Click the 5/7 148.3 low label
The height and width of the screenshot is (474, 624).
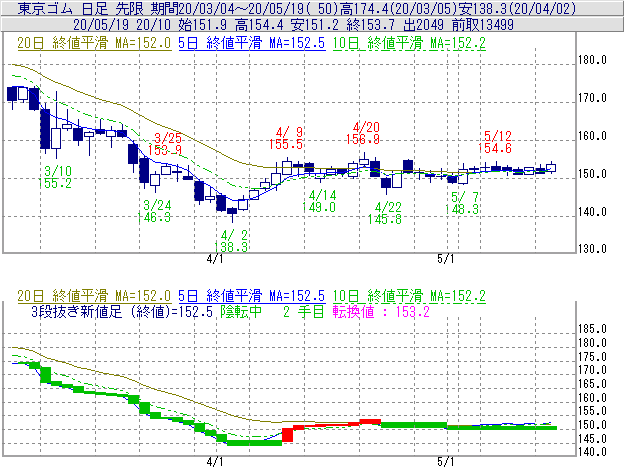462,203
